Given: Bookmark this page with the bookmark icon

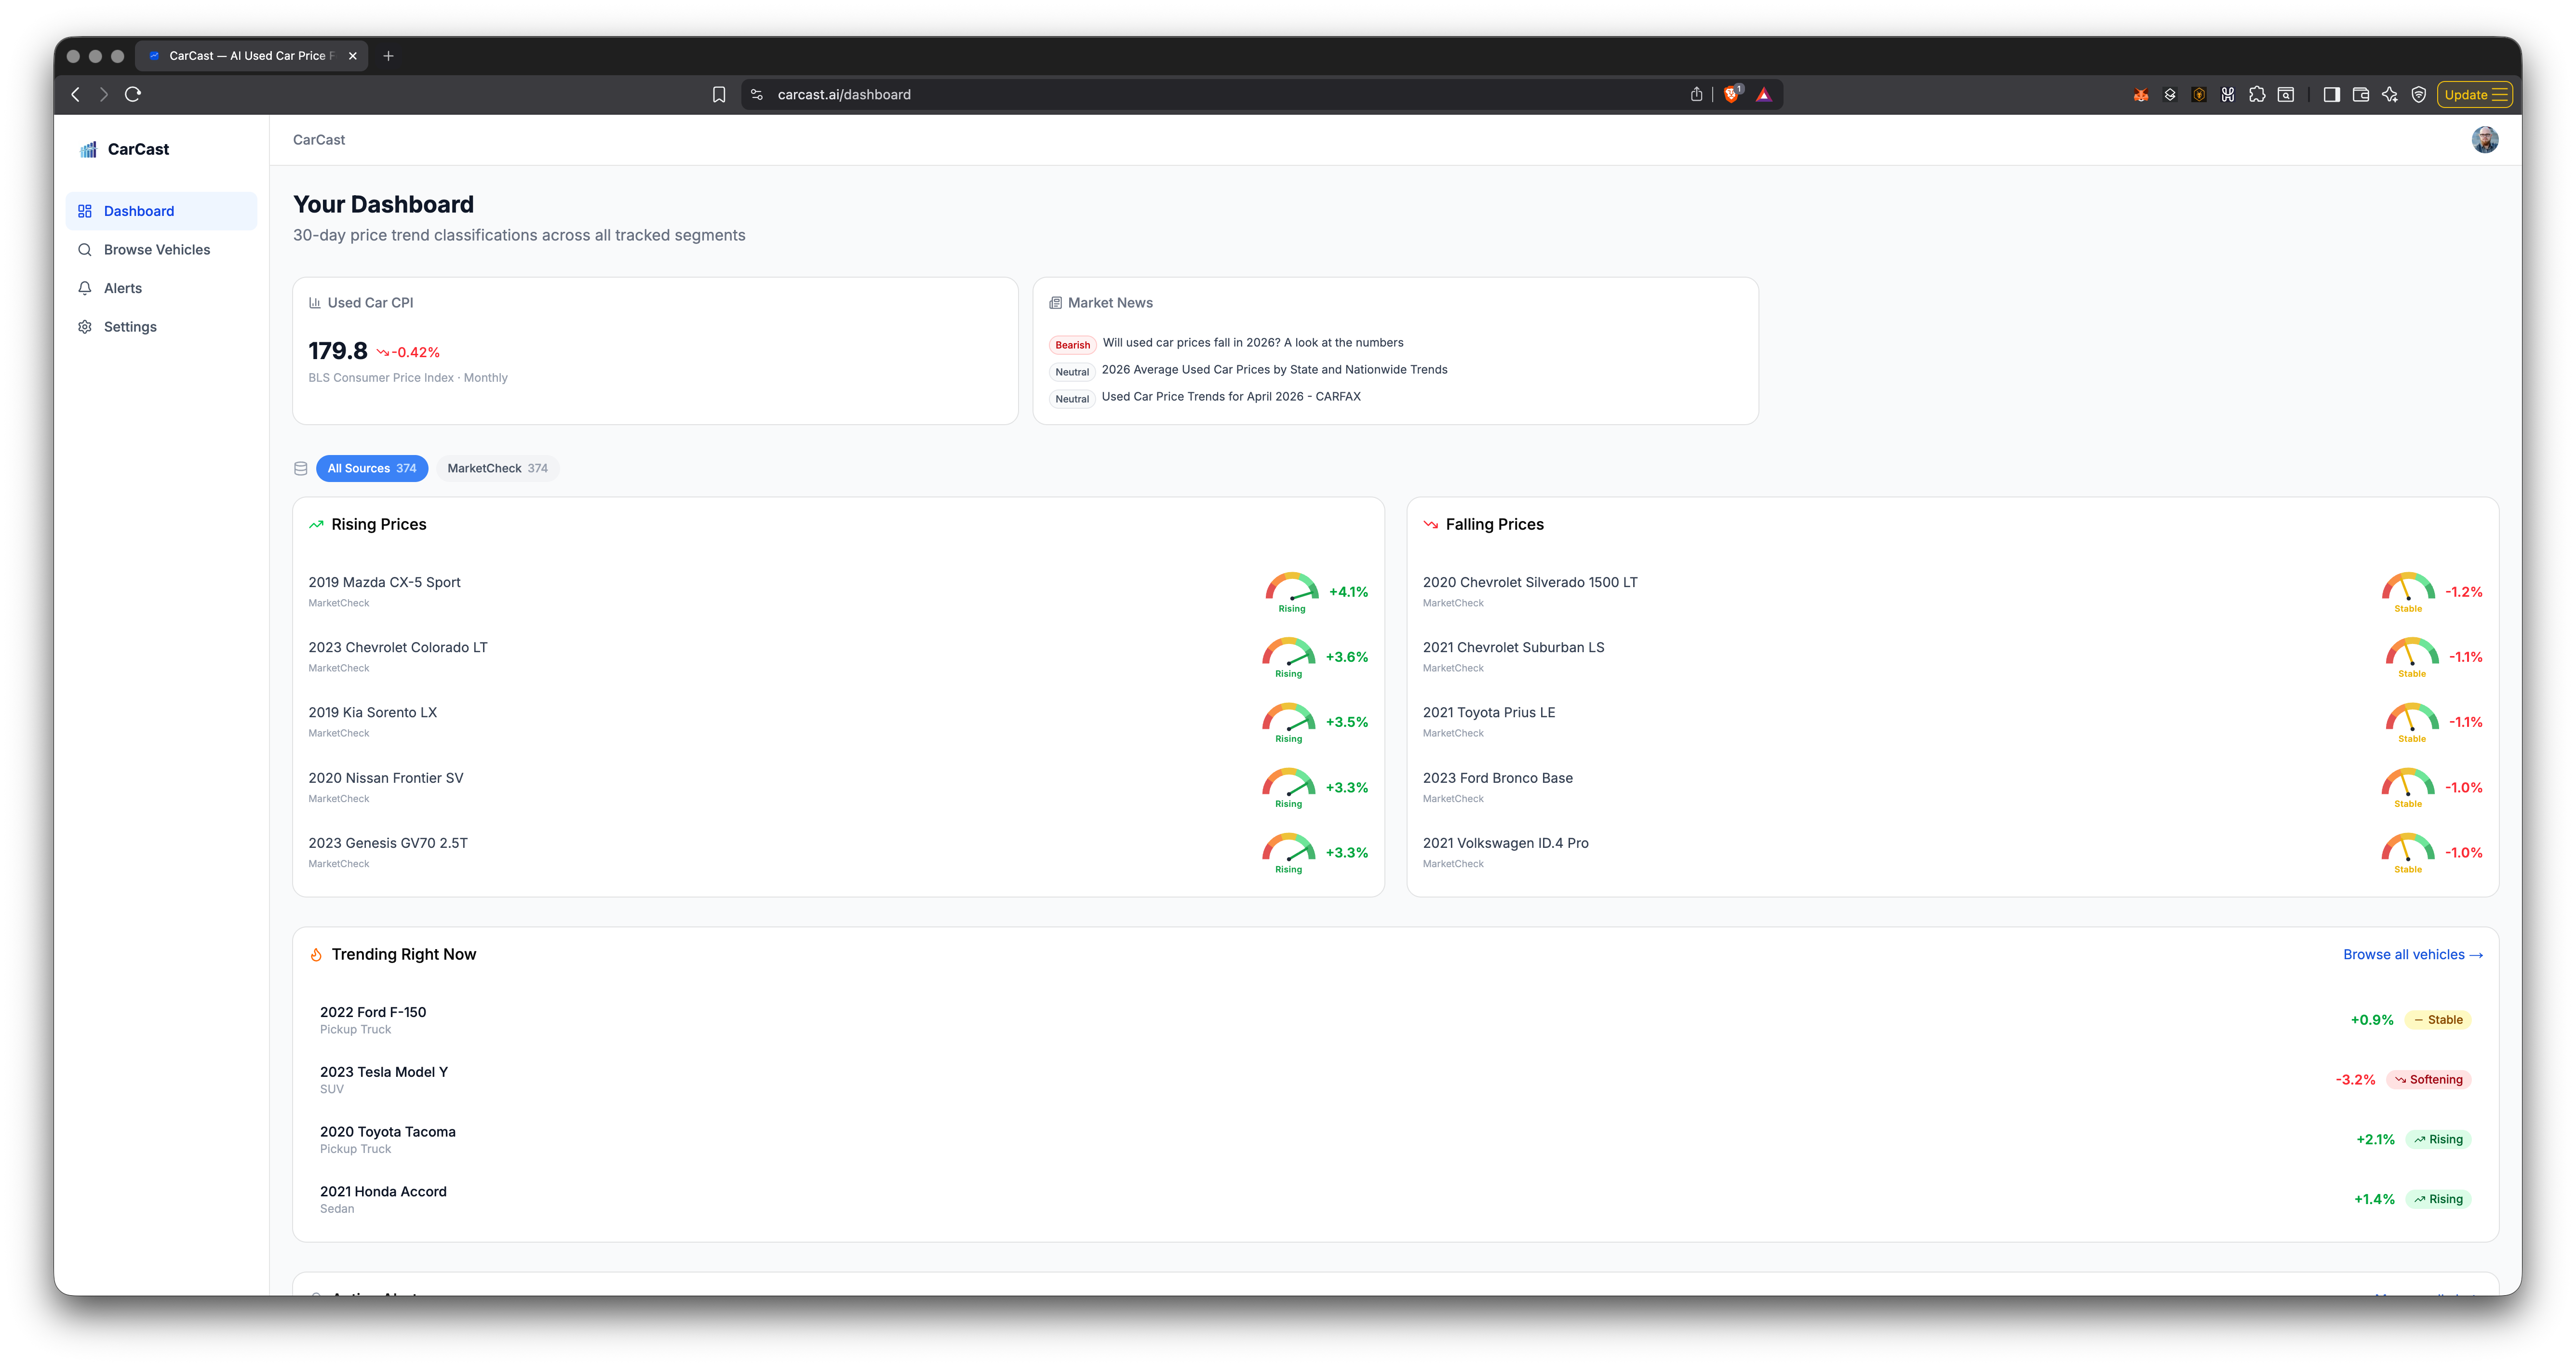Looking at the screenshot, I should point(719,94).
